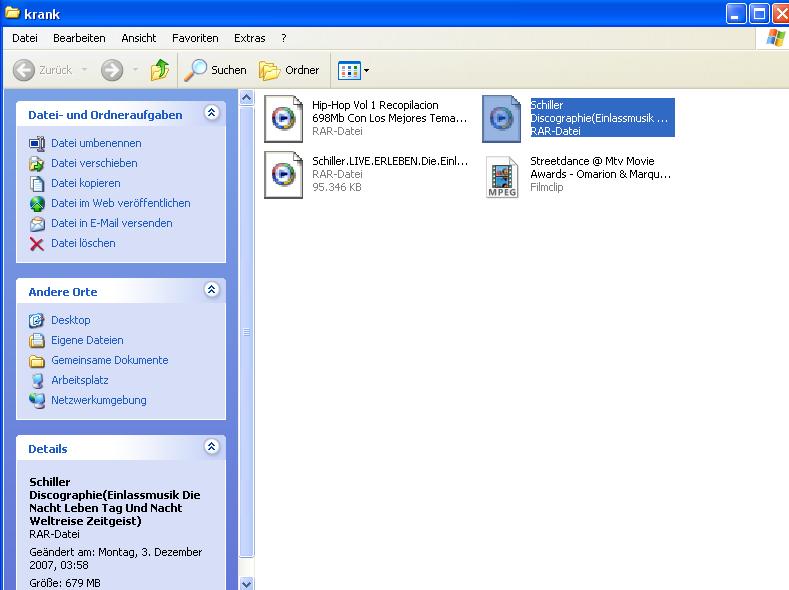Open the ? help menu
Image resolution: width=789 pixels, height=590 pixels.
click(284, 38)
